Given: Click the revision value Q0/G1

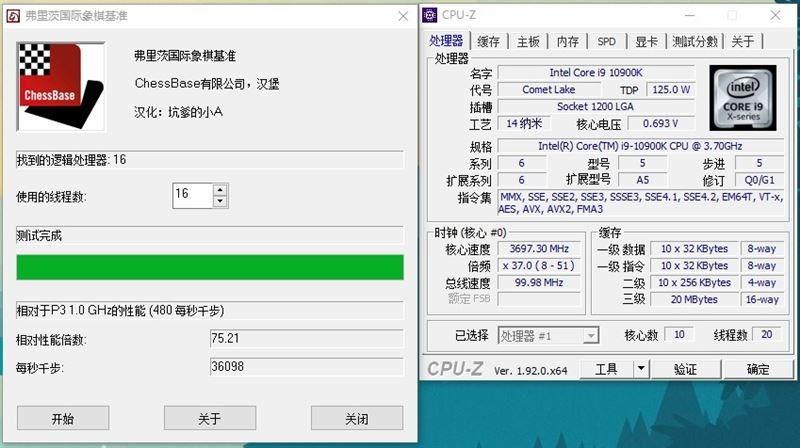Looking at the screenshot, I should click(x=759, y=180).
